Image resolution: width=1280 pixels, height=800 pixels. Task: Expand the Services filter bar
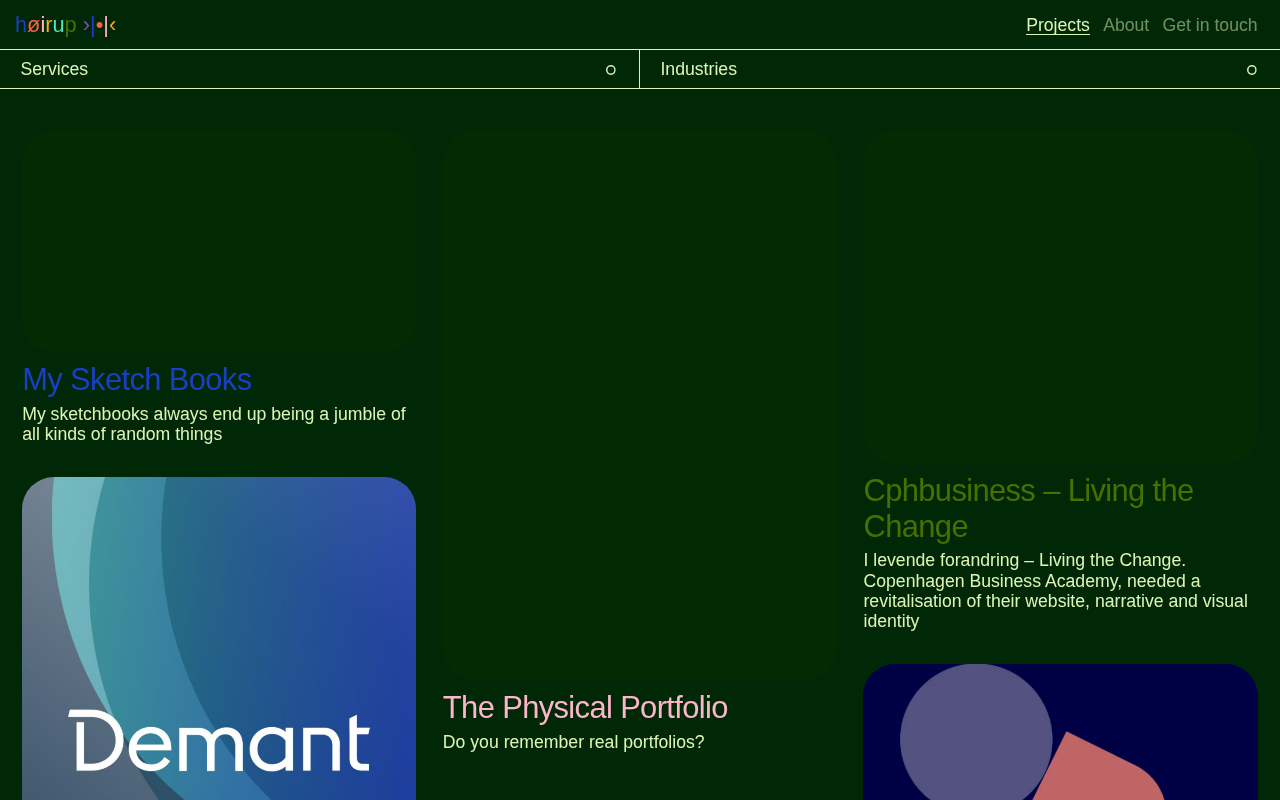tap(319, 69)
